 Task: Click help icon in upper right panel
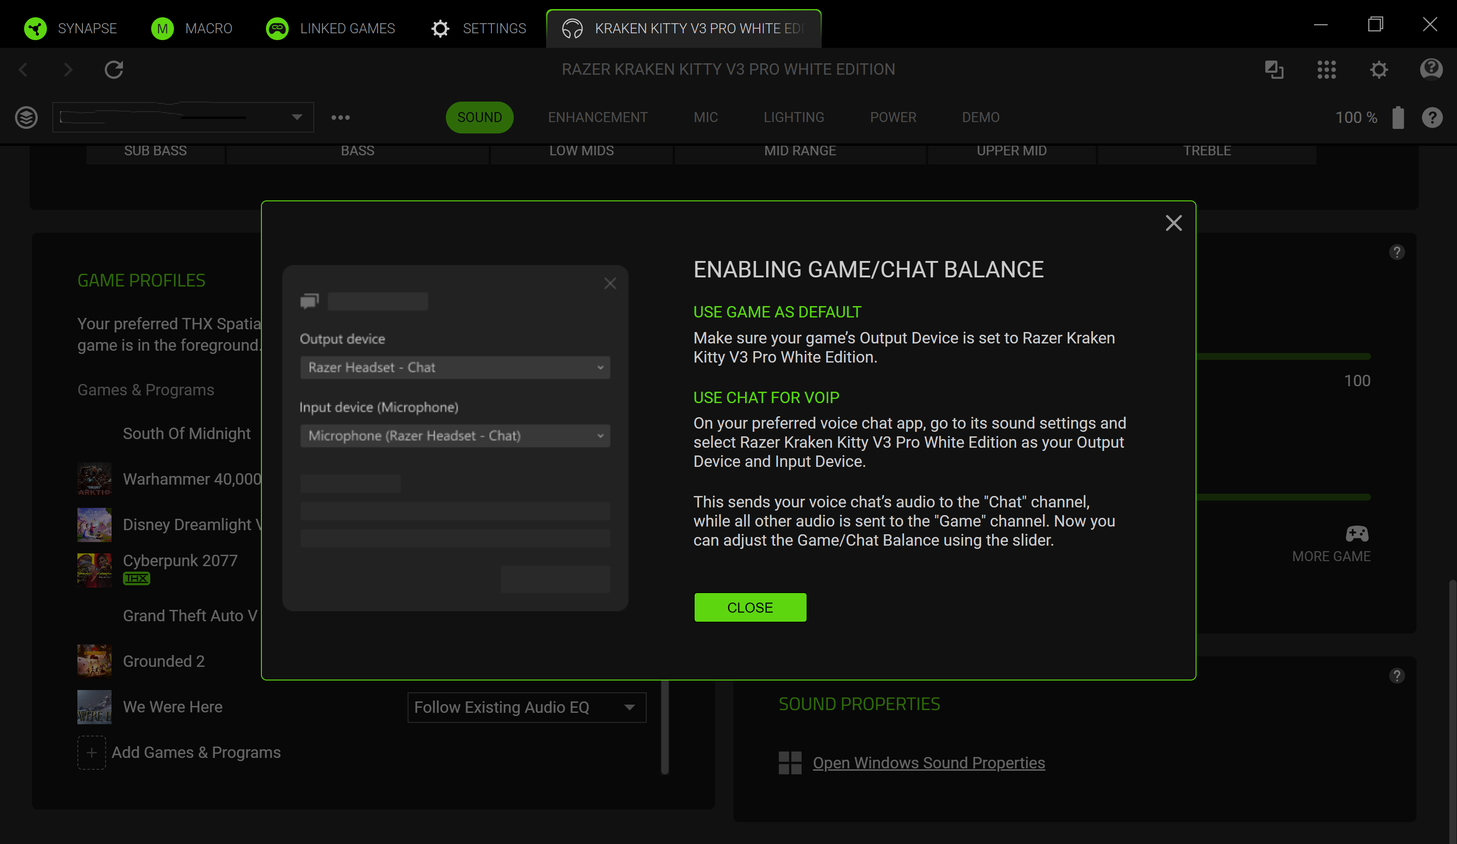point(1397,252)
